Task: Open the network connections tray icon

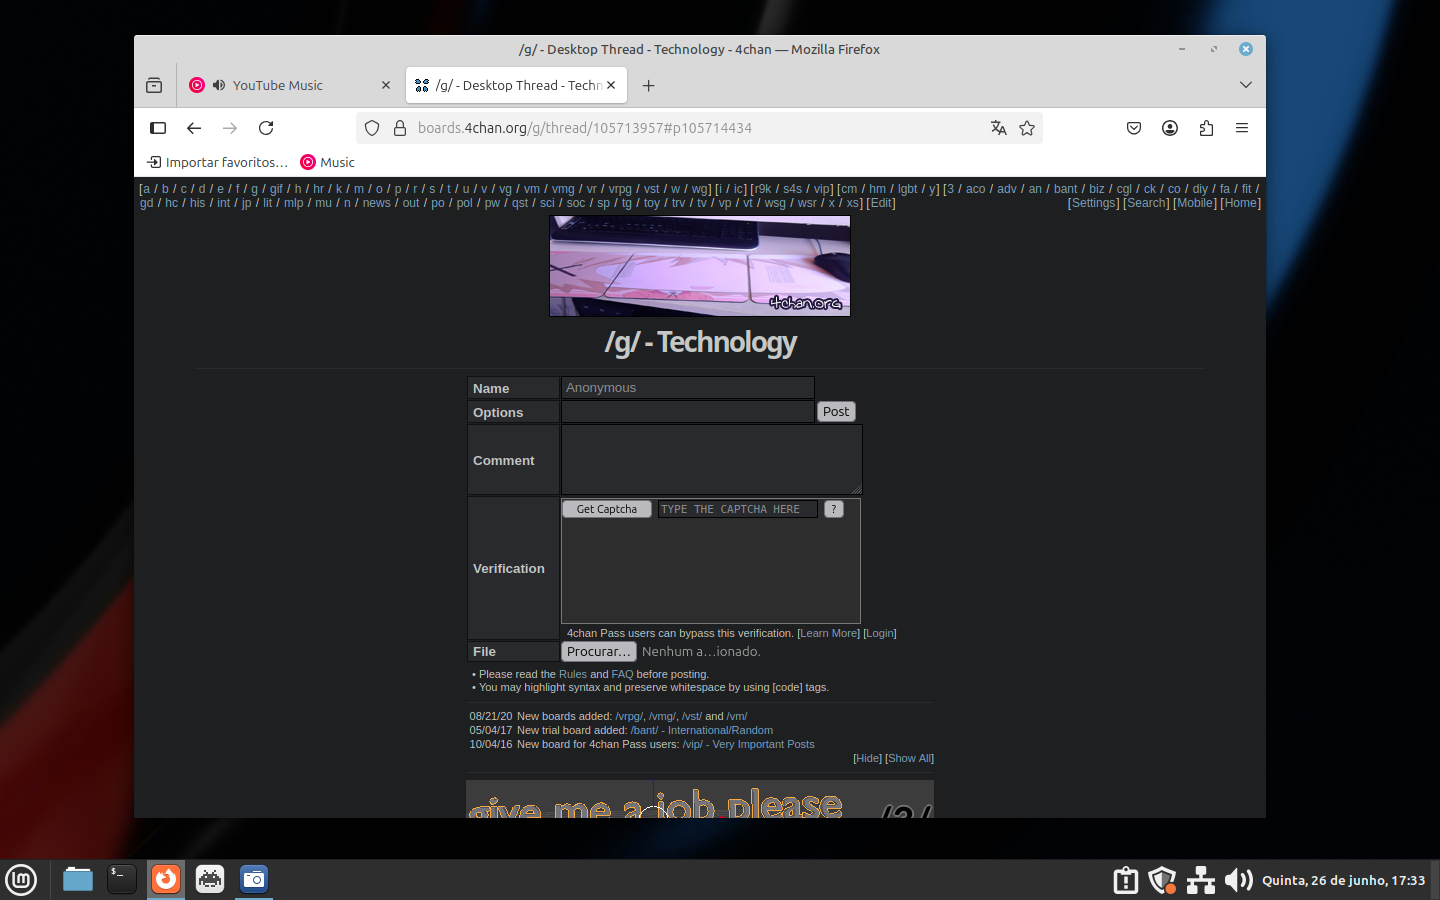Action: (x=1200, y=880)
